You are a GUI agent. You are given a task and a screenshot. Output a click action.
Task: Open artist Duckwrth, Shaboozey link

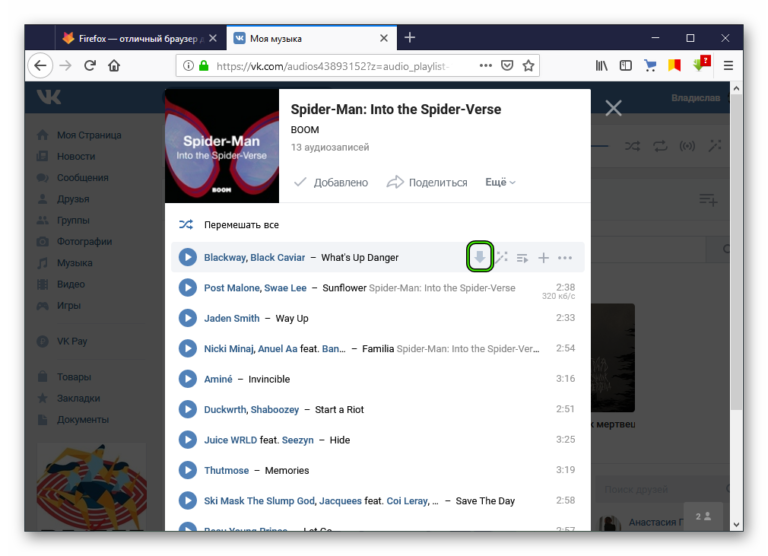click(x=251, y=410)
